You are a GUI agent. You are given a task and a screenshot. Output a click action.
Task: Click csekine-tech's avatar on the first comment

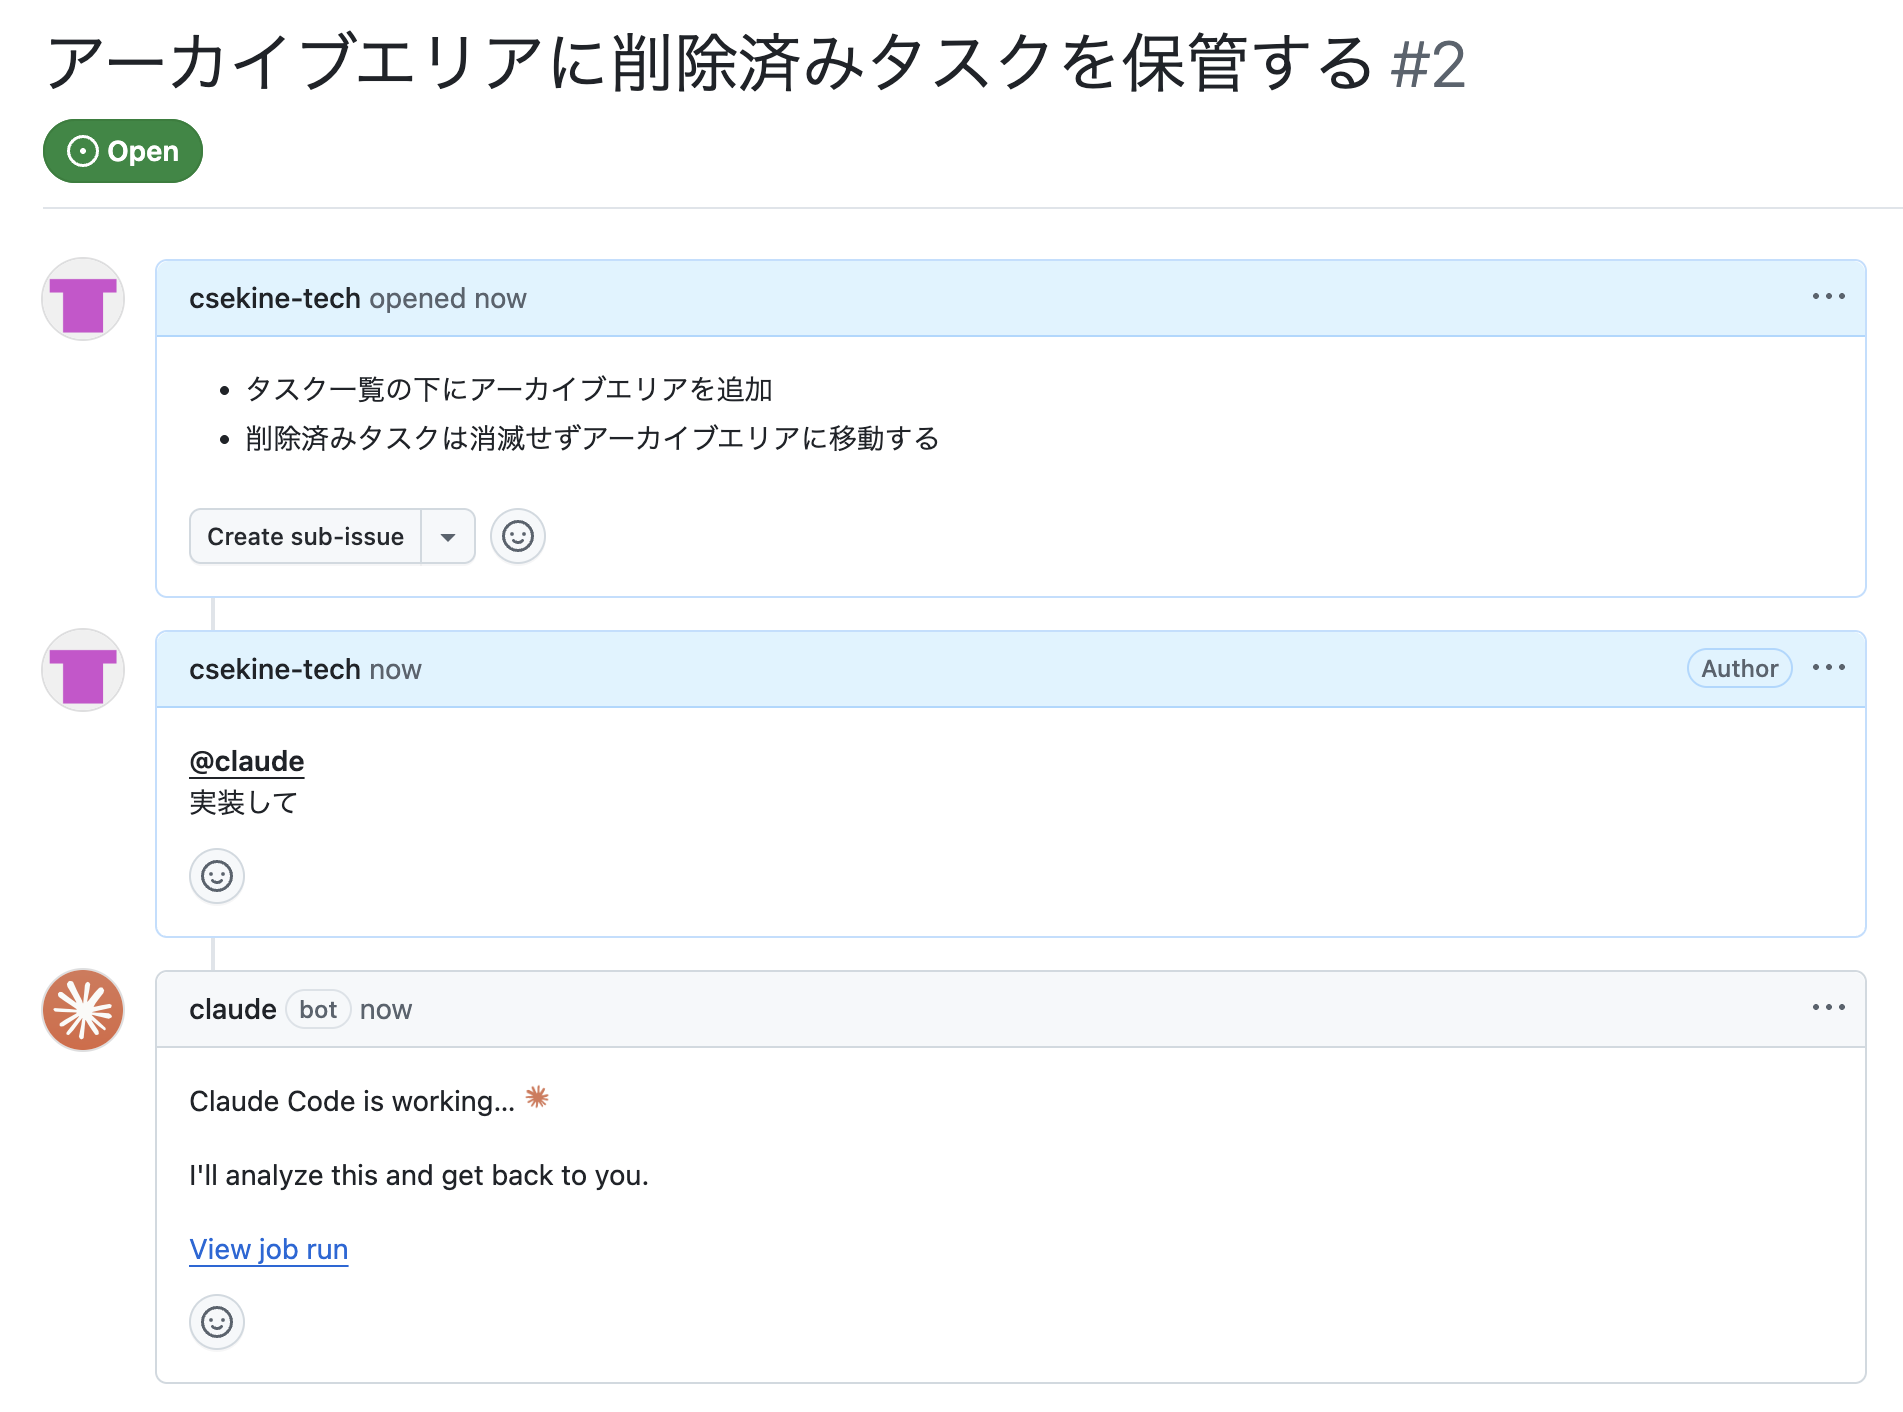(82, 299)
